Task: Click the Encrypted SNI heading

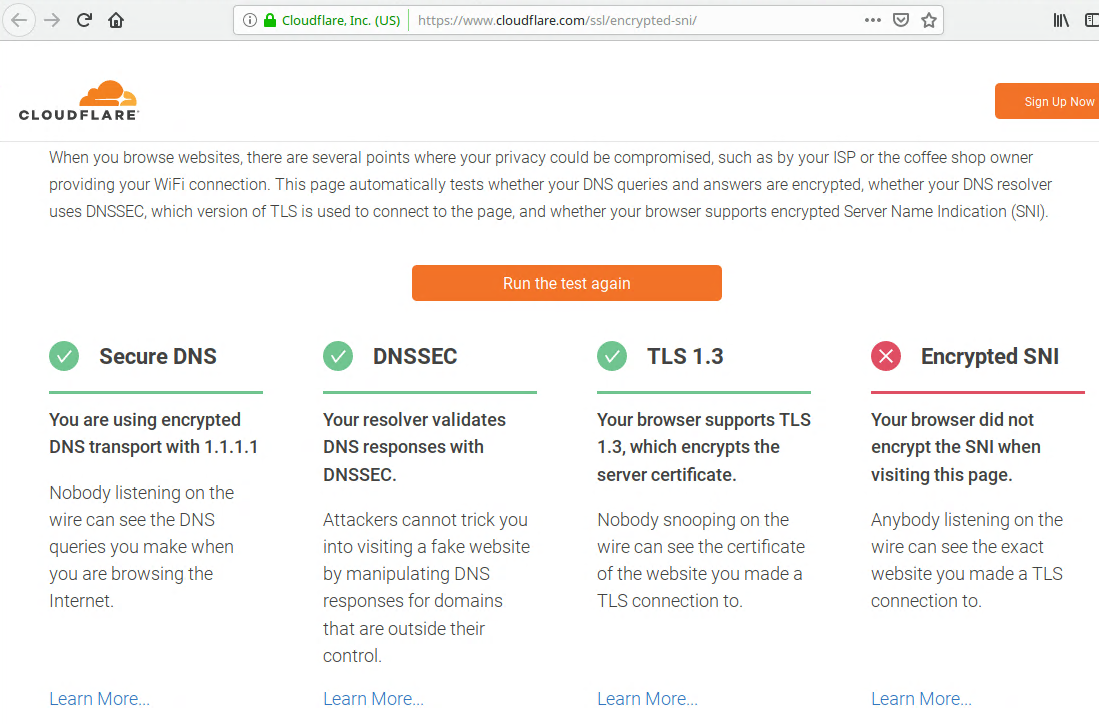Action: pyautogui.click(x=990, y=356)
